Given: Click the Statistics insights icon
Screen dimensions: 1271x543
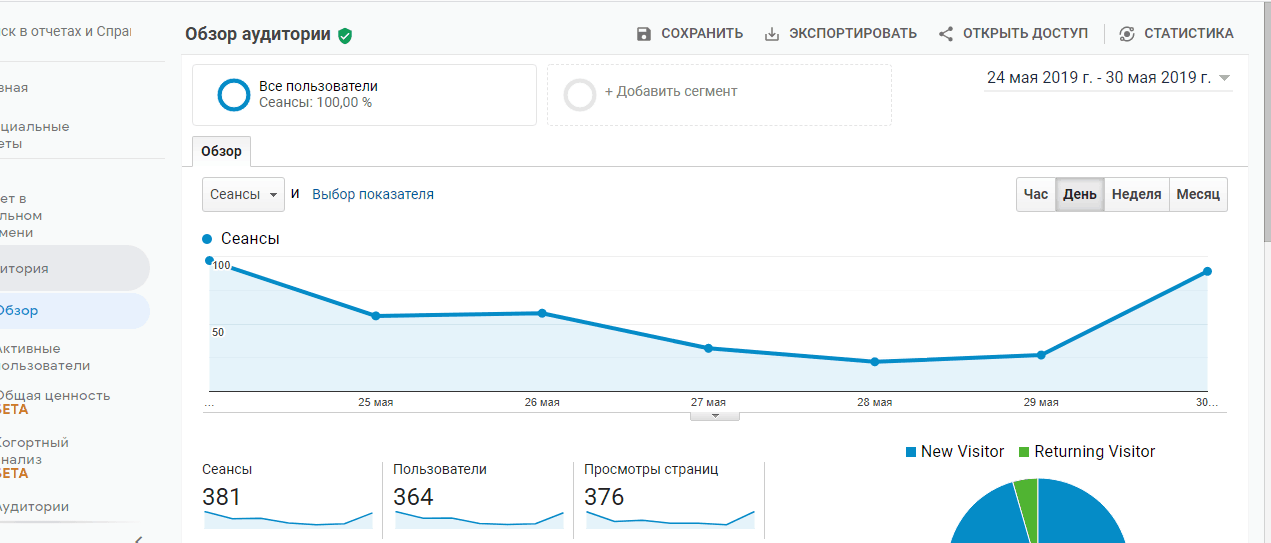Looking at the screenshot, I should click(x=1127, y=34).
